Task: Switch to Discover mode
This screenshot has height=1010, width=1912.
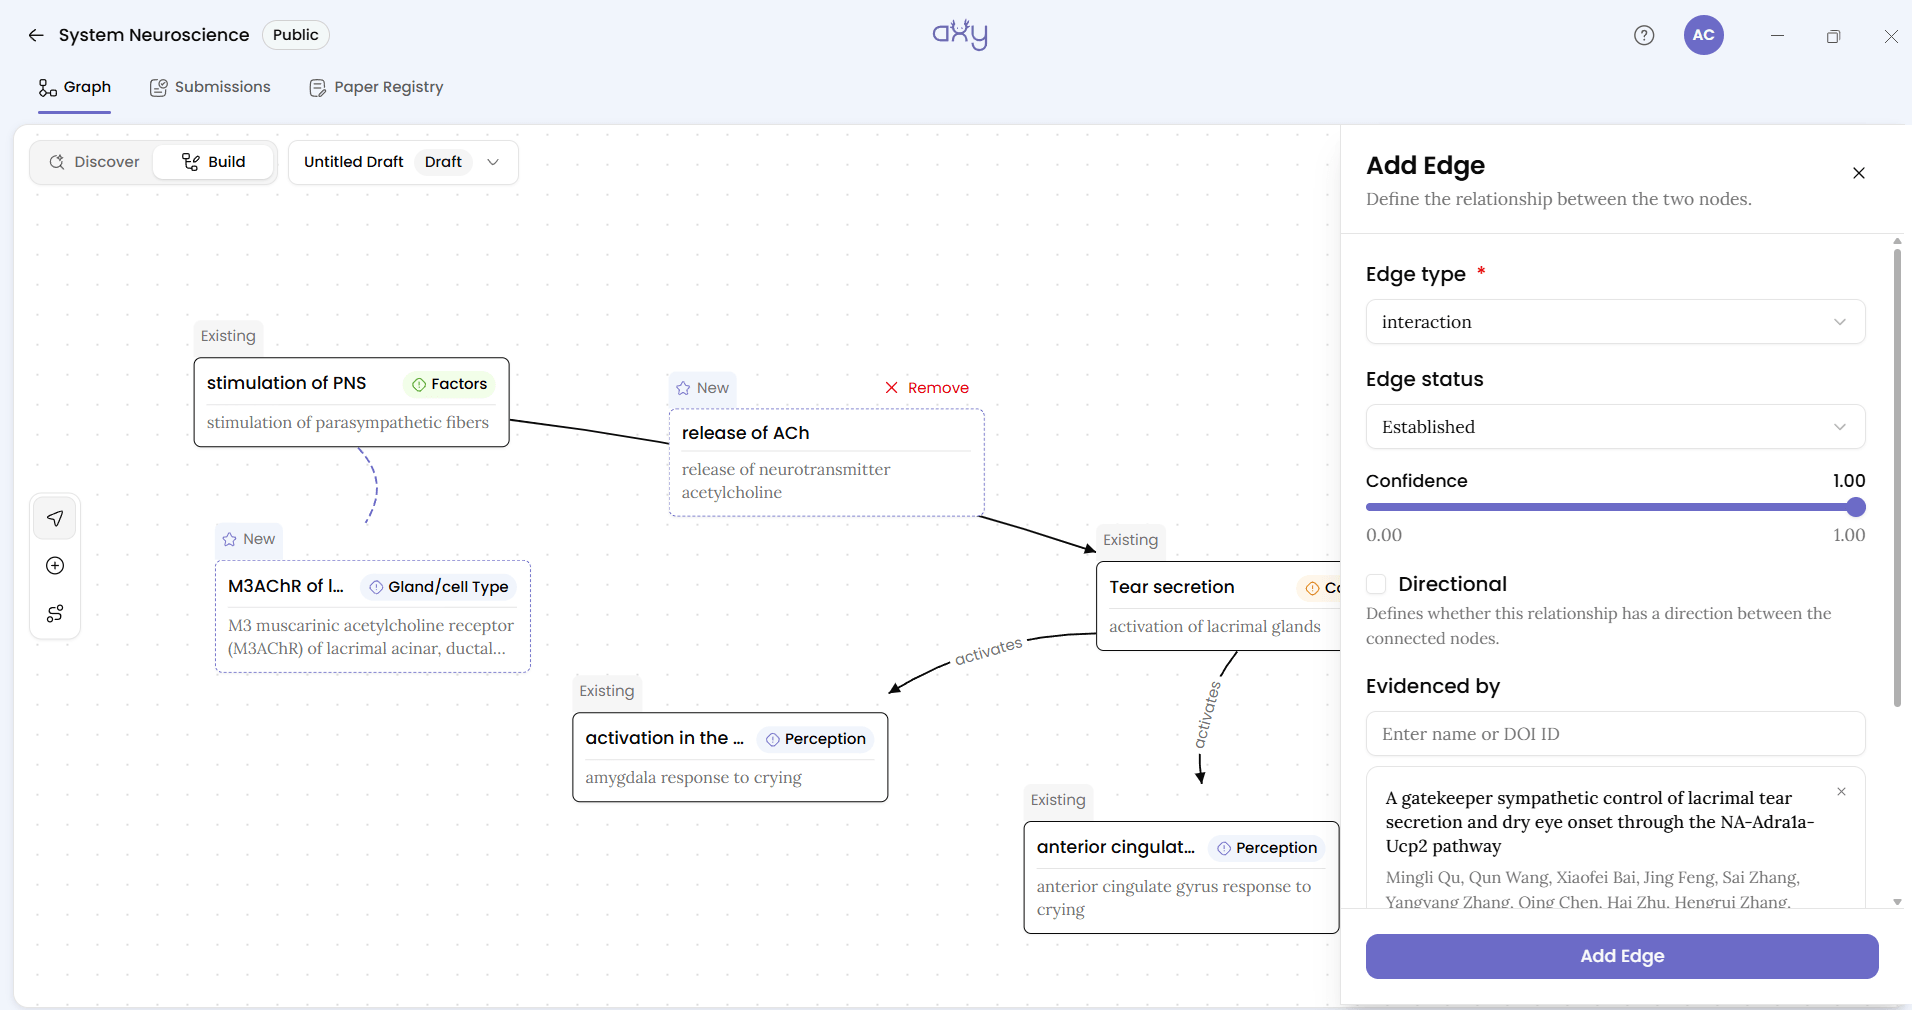Action: (94, 162)
